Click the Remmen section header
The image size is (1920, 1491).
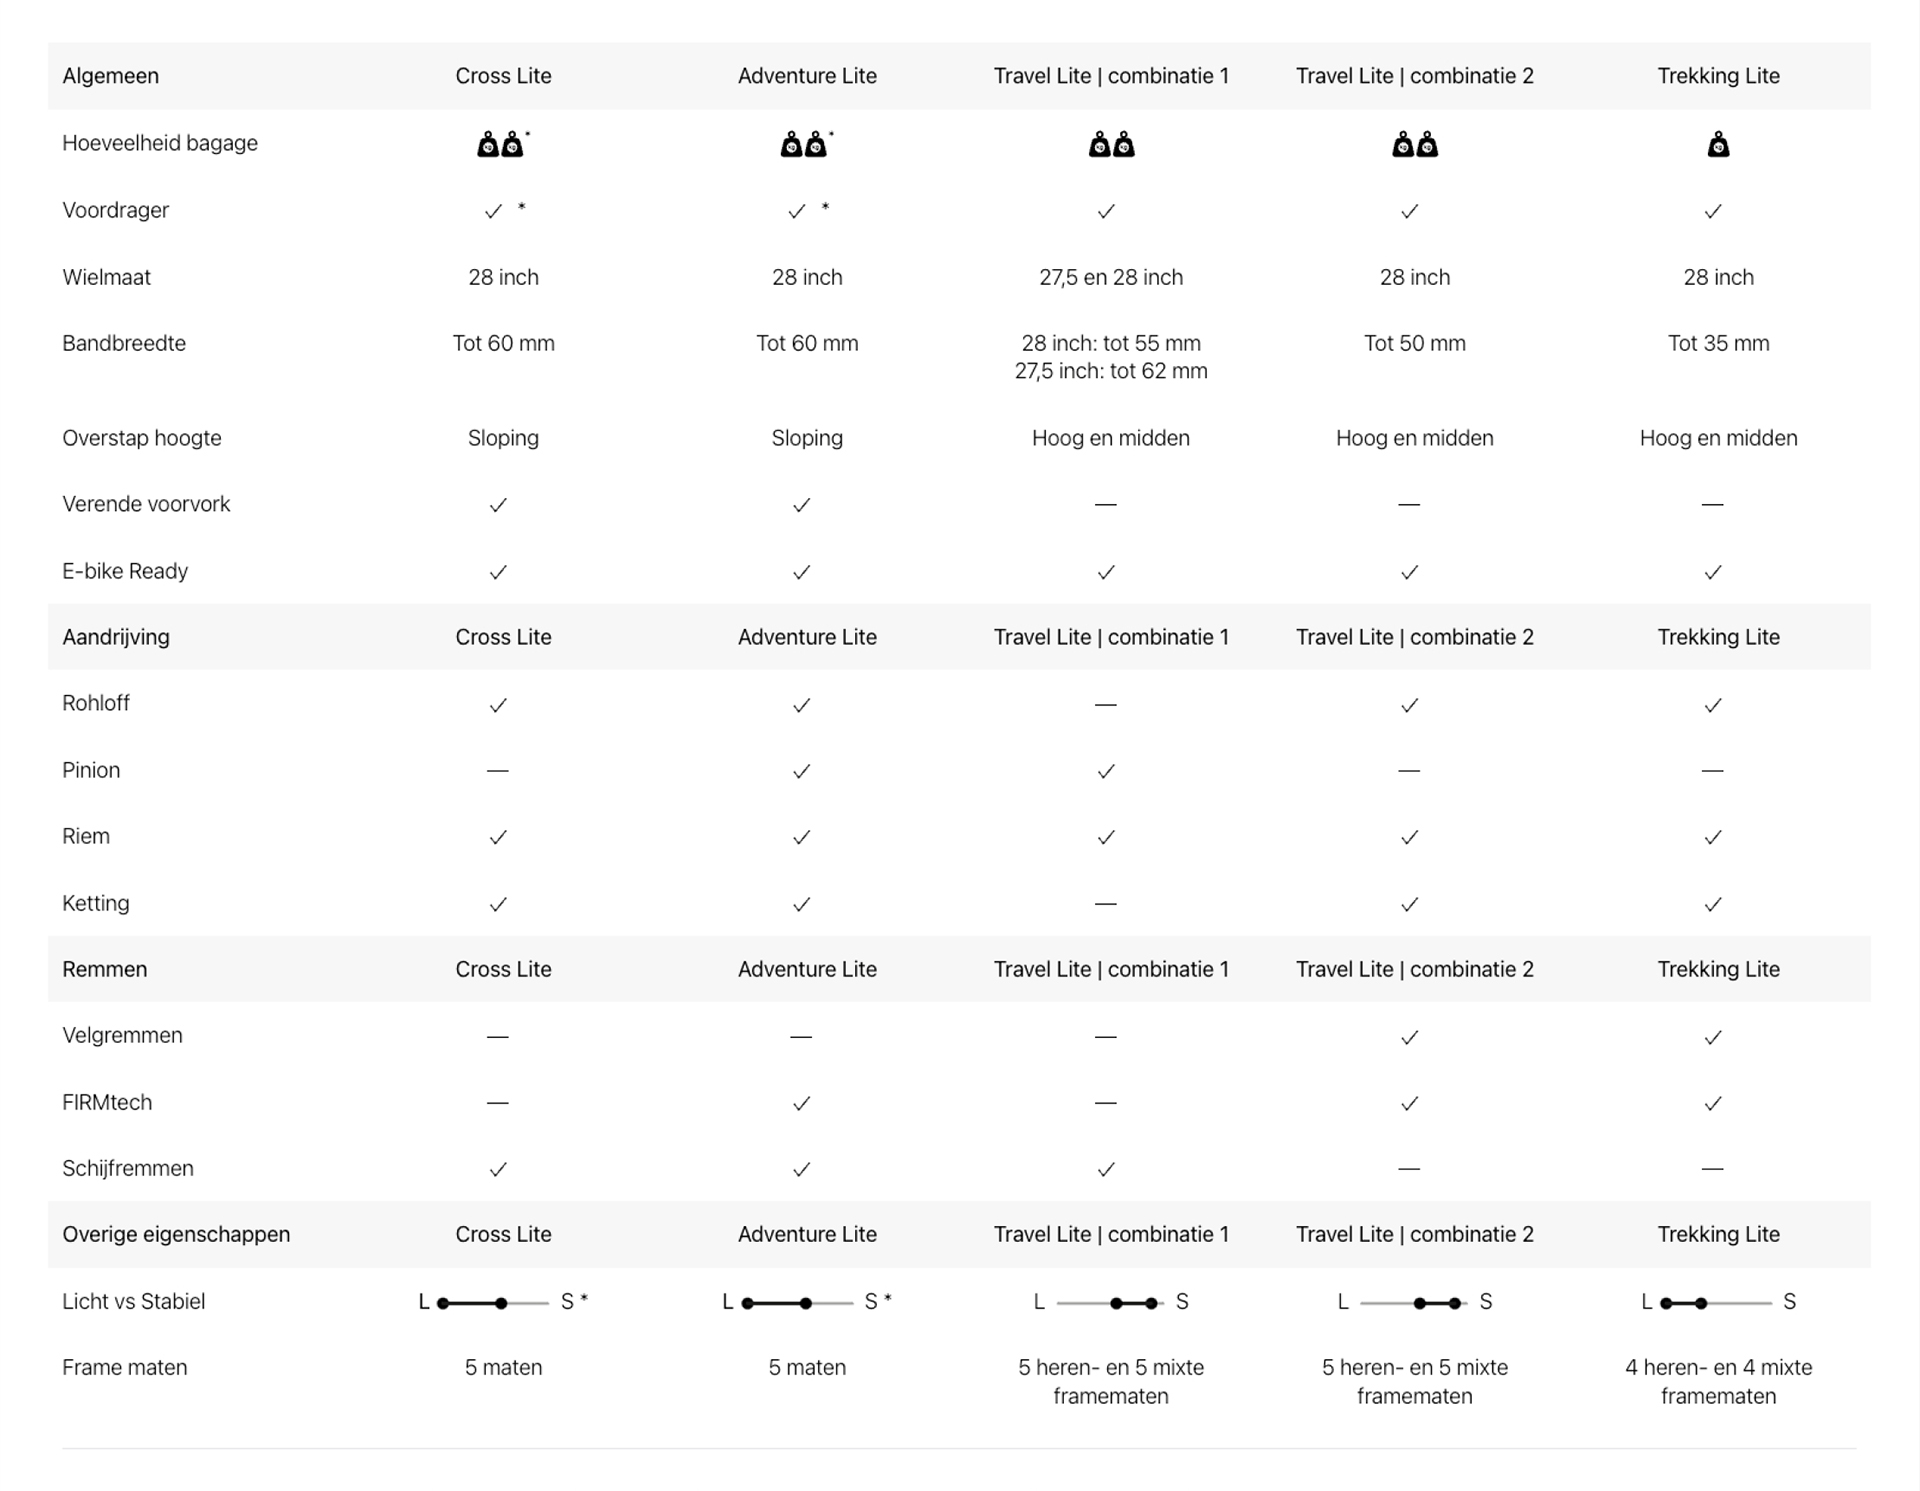pyautogui.click(x=105, y=969)
